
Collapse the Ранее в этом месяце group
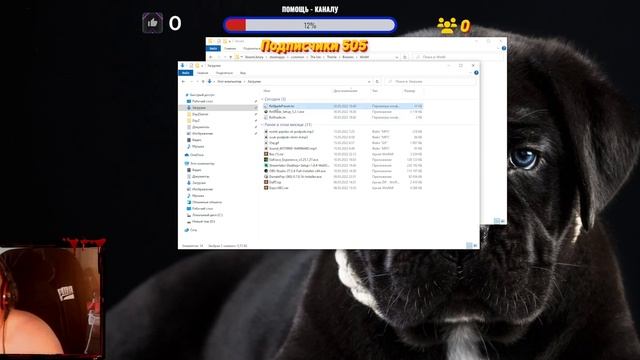[x=262, y=125]
